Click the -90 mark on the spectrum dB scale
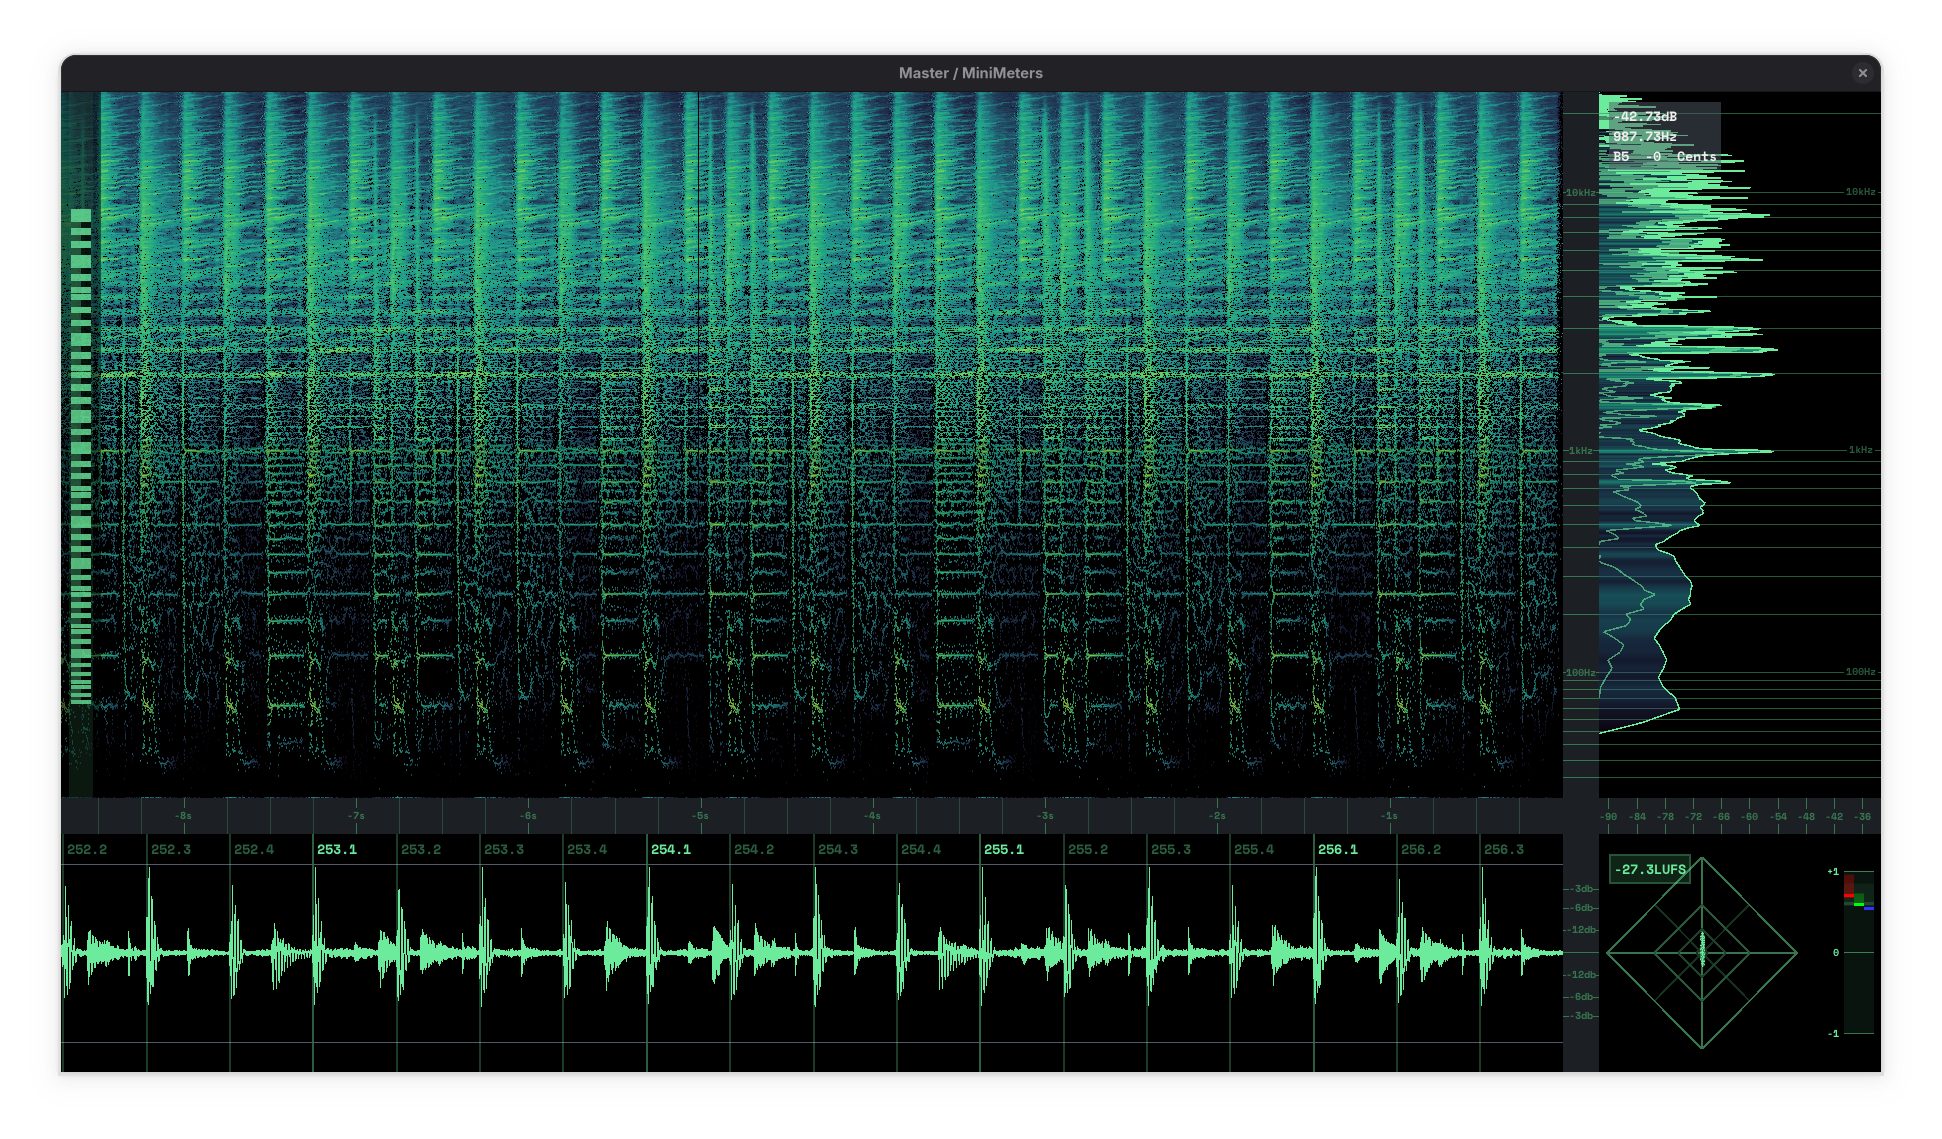1942x1139 pixels. (1609, 816)
